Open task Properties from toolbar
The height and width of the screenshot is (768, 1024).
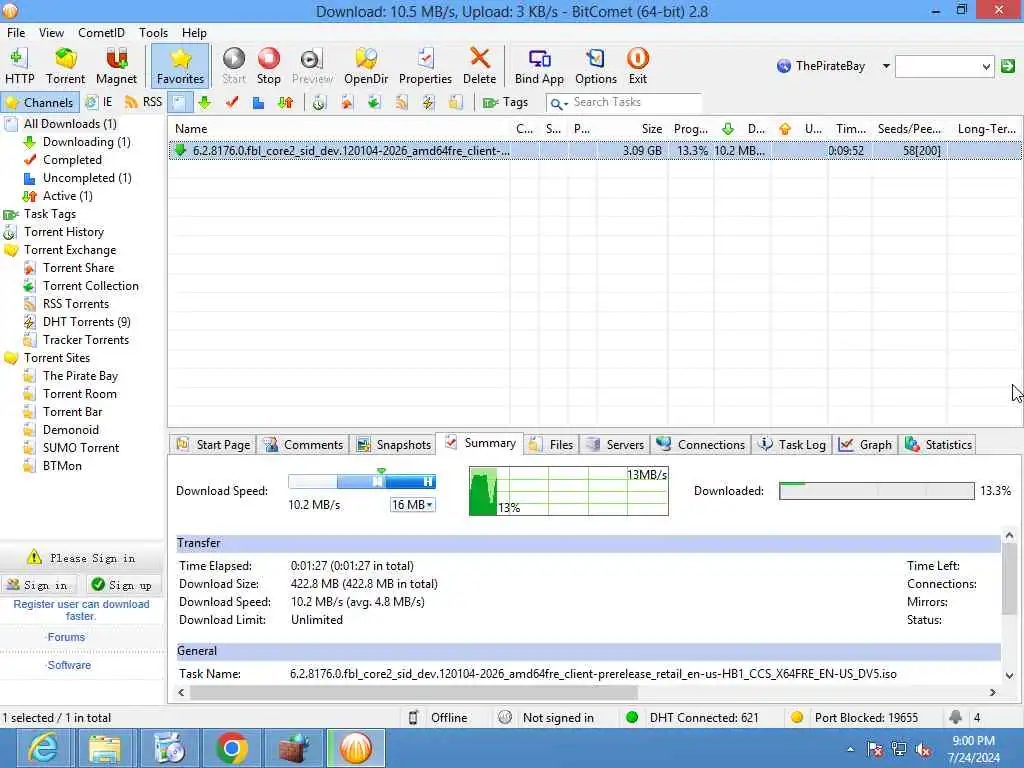425,66
